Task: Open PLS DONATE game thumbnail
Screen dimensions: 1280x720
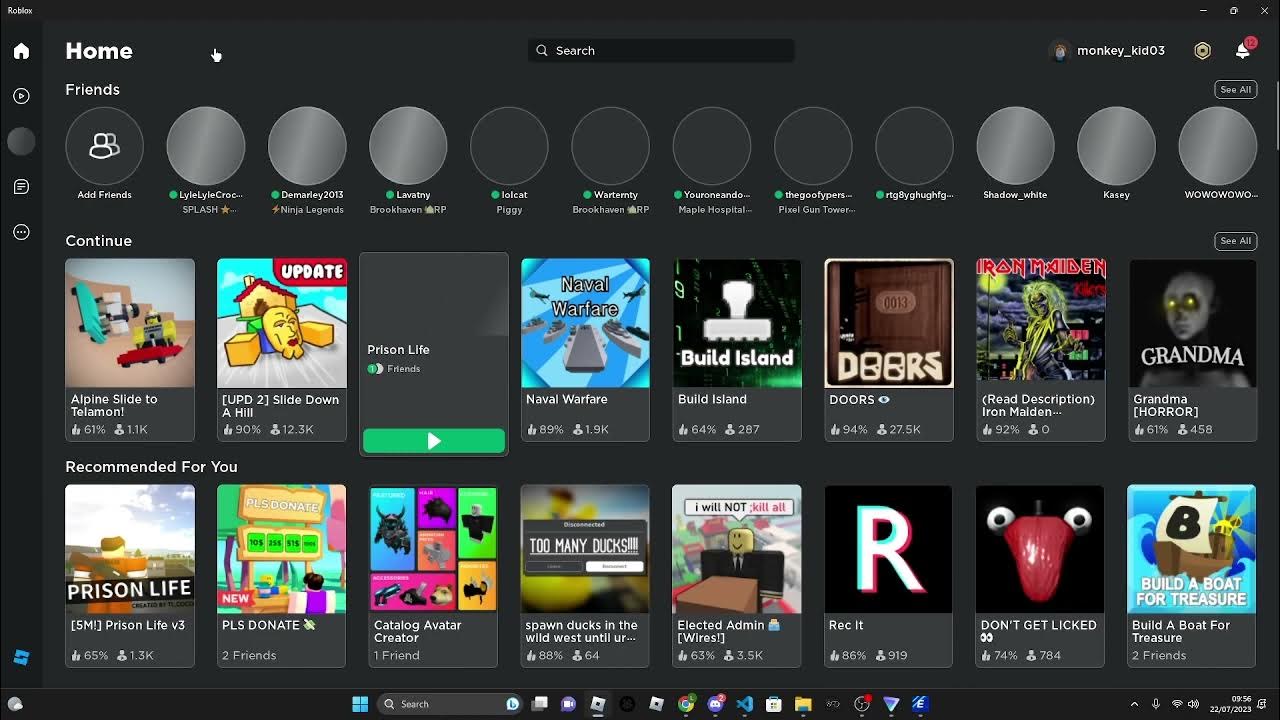Action: tap(282, 549)
